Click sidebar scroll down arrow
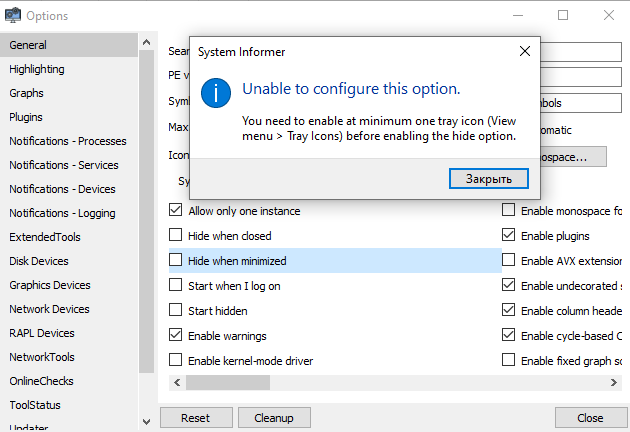The image size is (630, 432). click(147, 422)
